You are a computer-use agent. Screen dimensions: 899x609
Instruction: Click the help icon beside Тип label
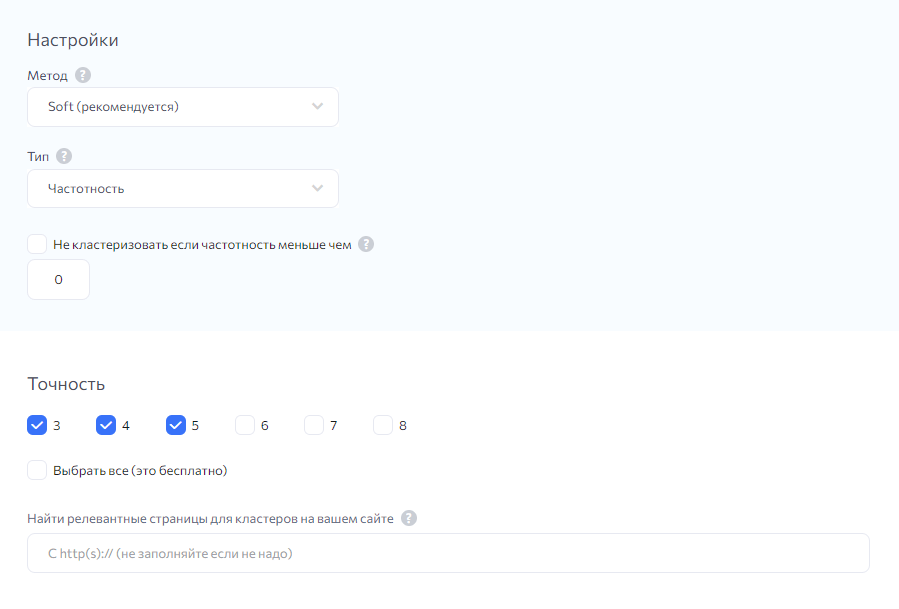point(64,156)
